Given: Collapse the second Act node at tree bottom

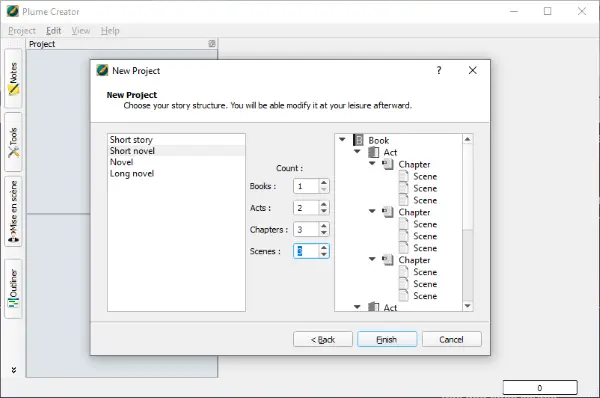Looking at the screenshot, I should point(357,307).
